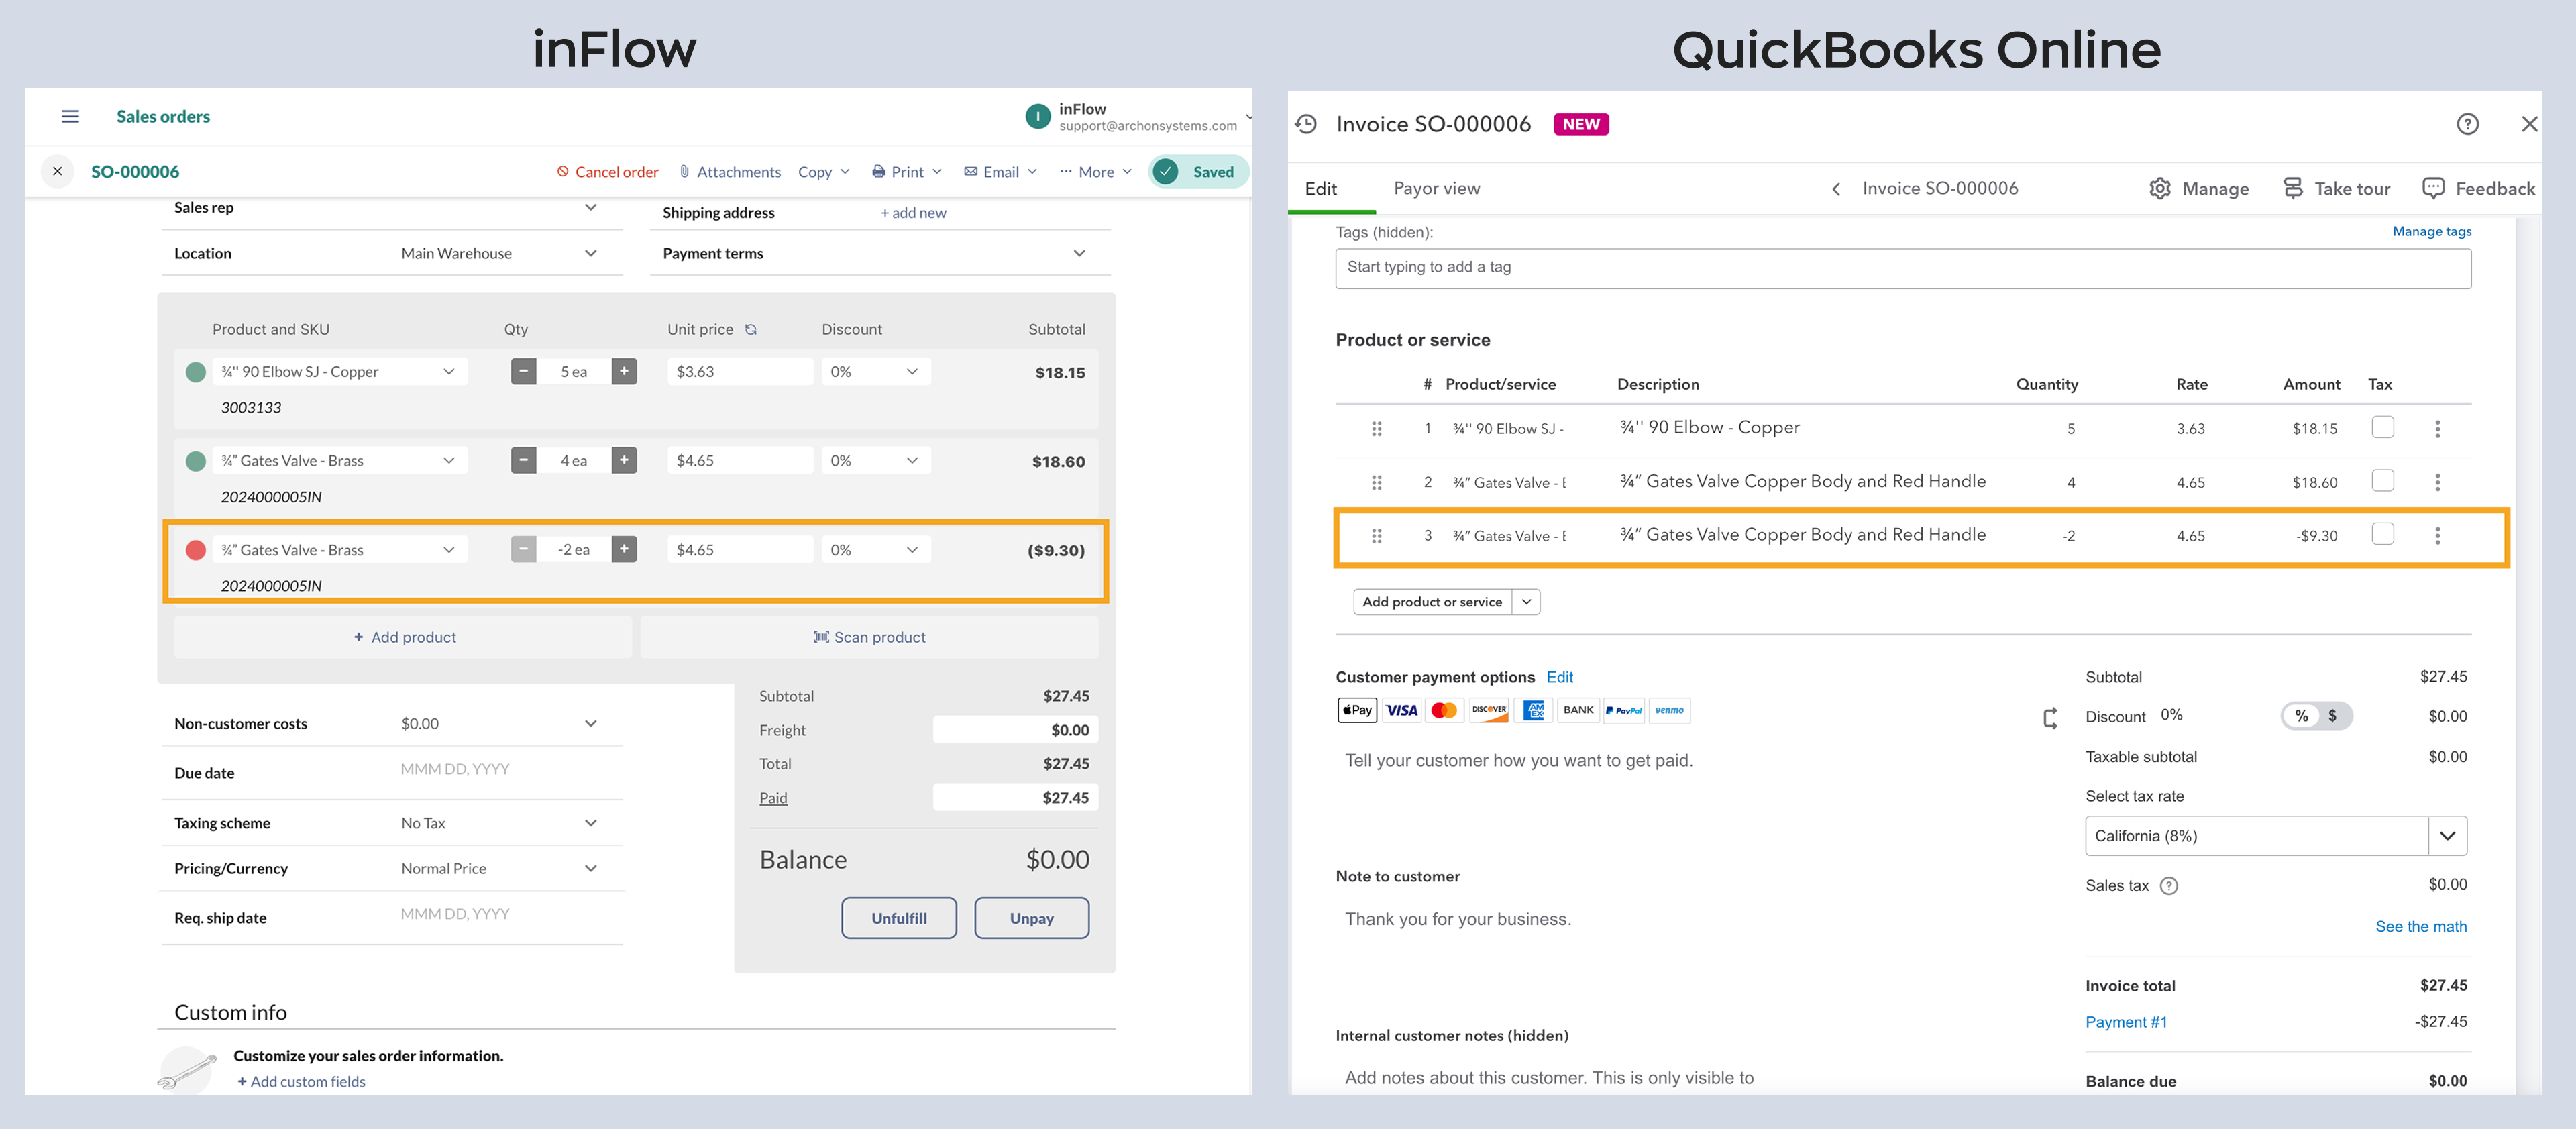2576x1129 pixels.
Task: Click the Unfulfill button
Action: click(x=898, y=917)
